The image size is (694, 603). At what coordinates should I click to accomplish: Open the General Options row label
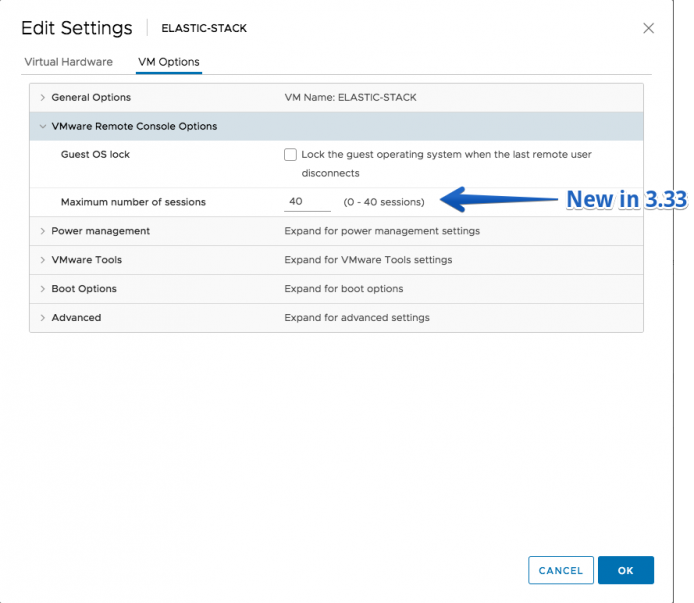(91, 97)
